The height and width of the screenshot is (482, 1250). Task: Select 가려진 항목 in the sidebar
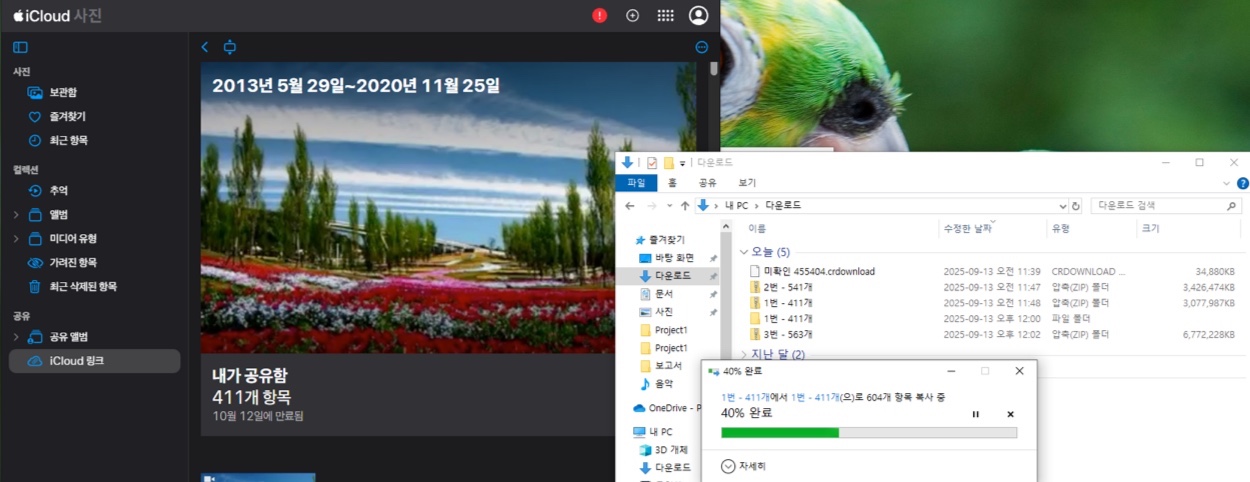(x=73, y=262)
